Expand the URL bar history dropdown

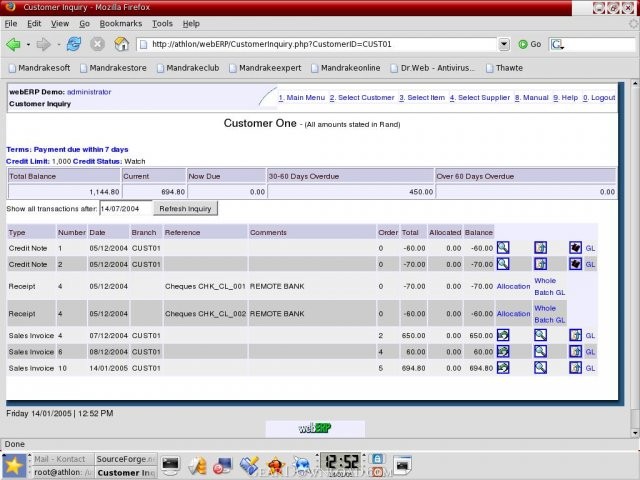504,44
